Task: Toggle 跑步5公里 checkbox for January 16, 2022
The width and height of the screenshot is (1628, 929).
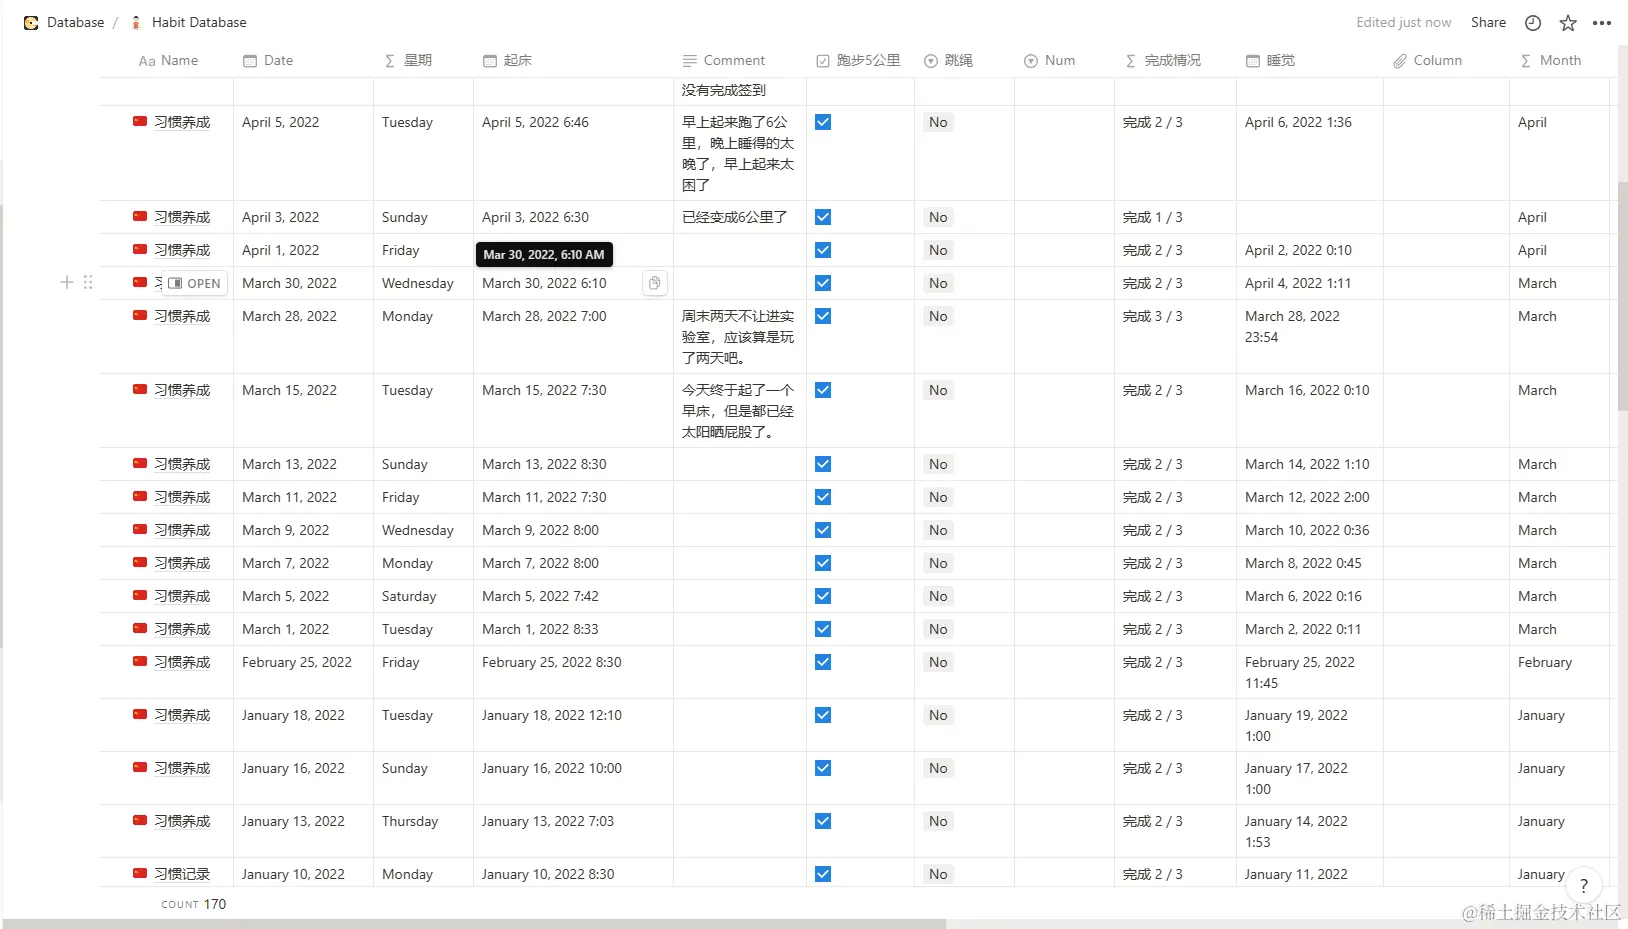Action: 823,768
